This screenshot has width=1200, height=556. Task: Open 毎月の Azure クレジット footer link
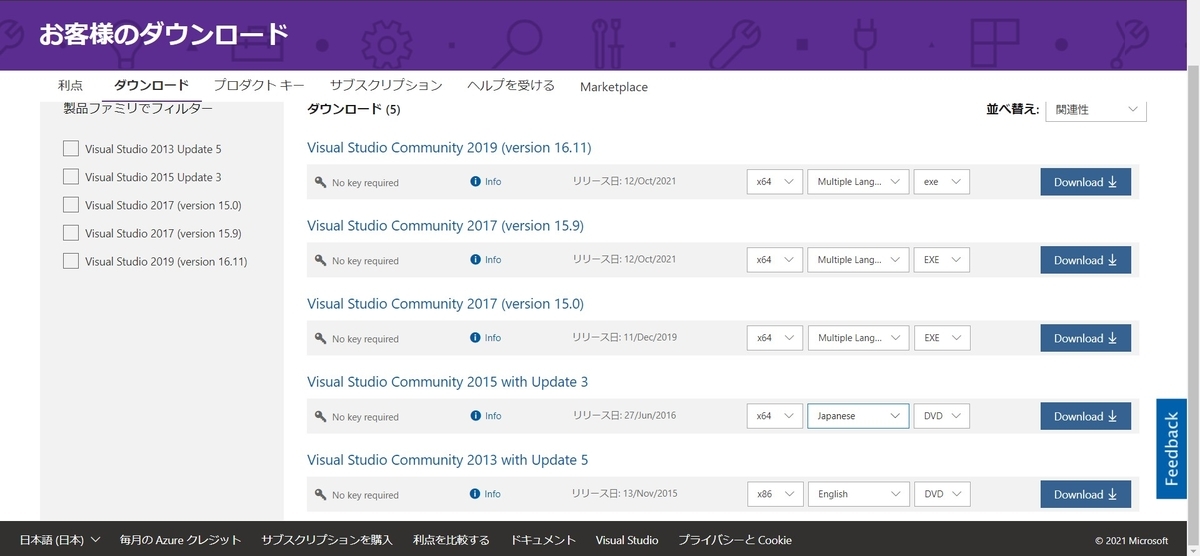click(181, 540)
